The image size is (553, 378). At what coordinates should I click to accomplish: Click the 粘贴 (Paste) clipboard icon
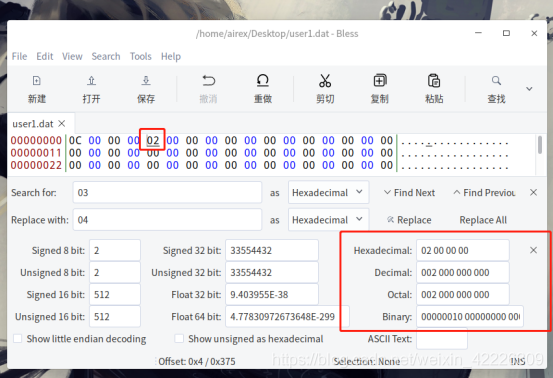[x=434, y=81]
